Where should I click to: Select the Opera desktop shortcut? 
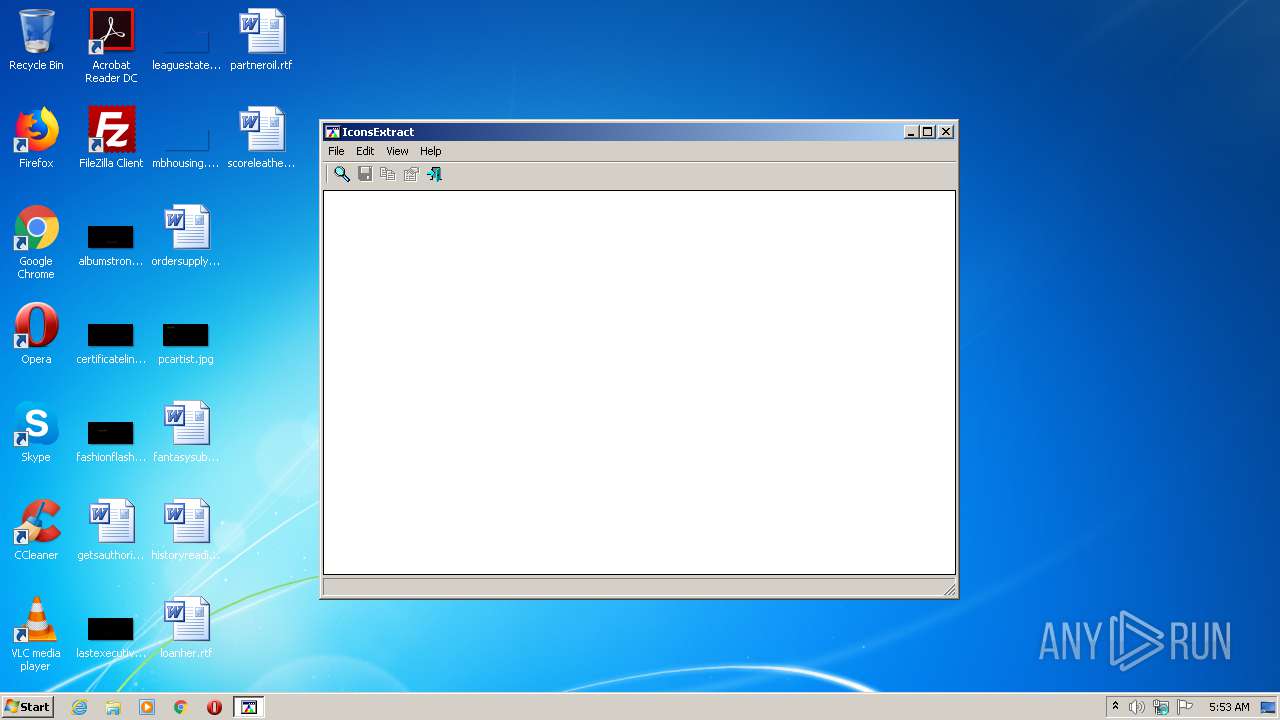click(x=36, y=334)
